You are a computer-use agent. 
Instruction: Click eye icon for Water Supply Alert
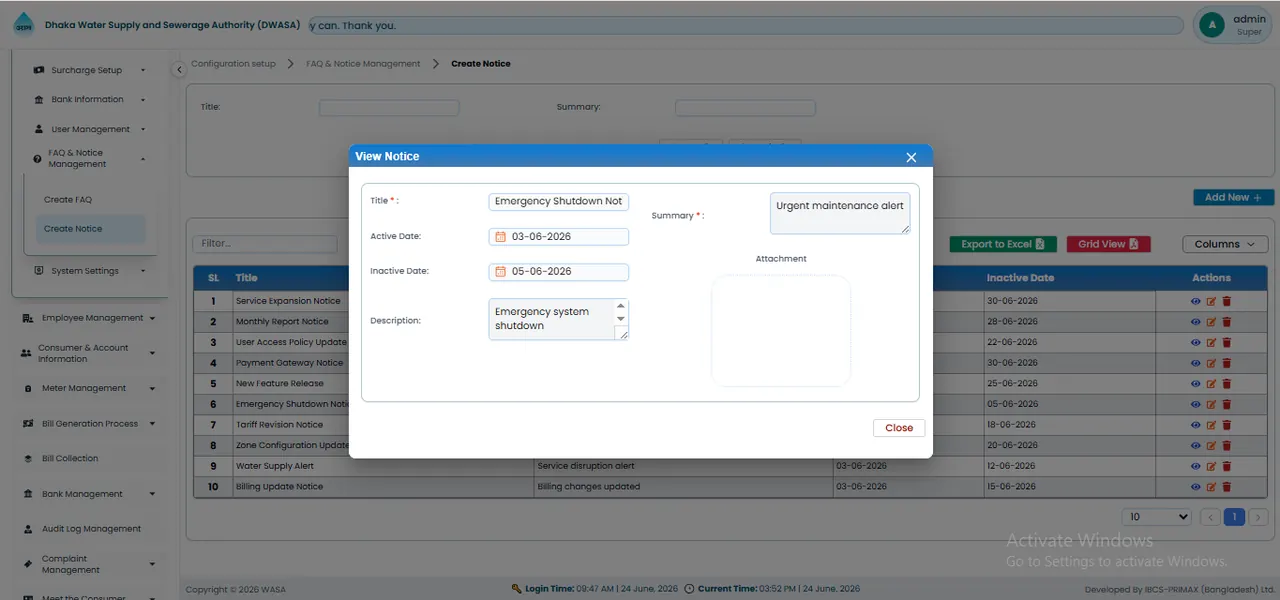click(x=1196, y=466)
